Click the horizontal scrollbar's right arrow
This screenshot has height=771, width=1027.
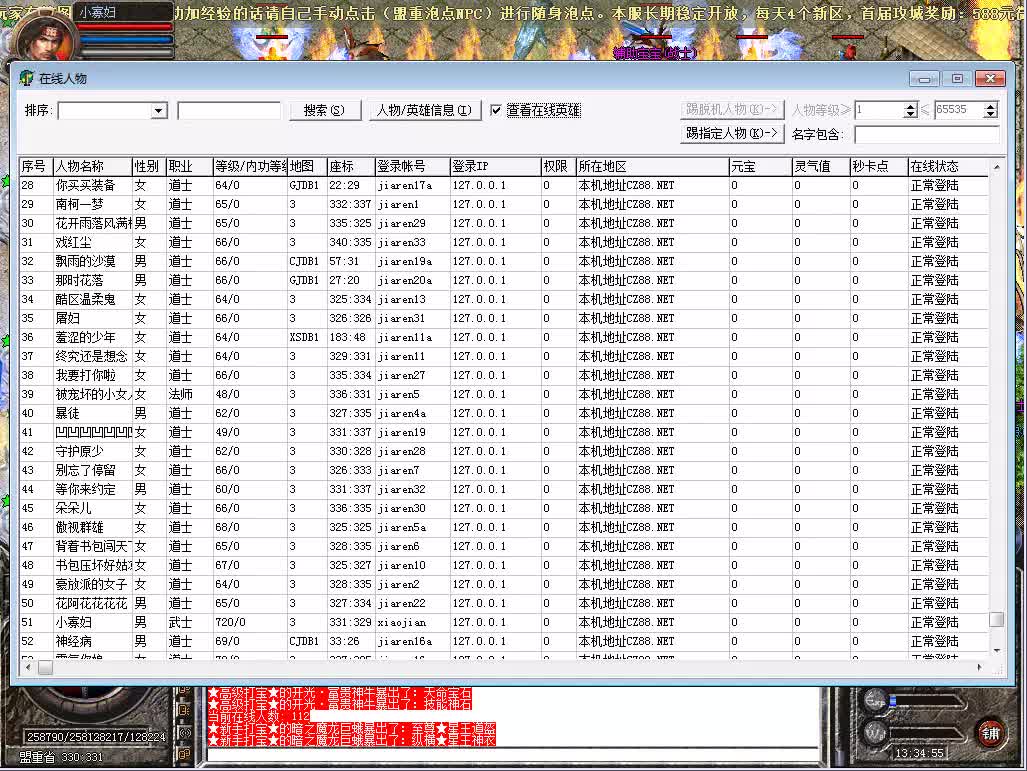point(980,666)
